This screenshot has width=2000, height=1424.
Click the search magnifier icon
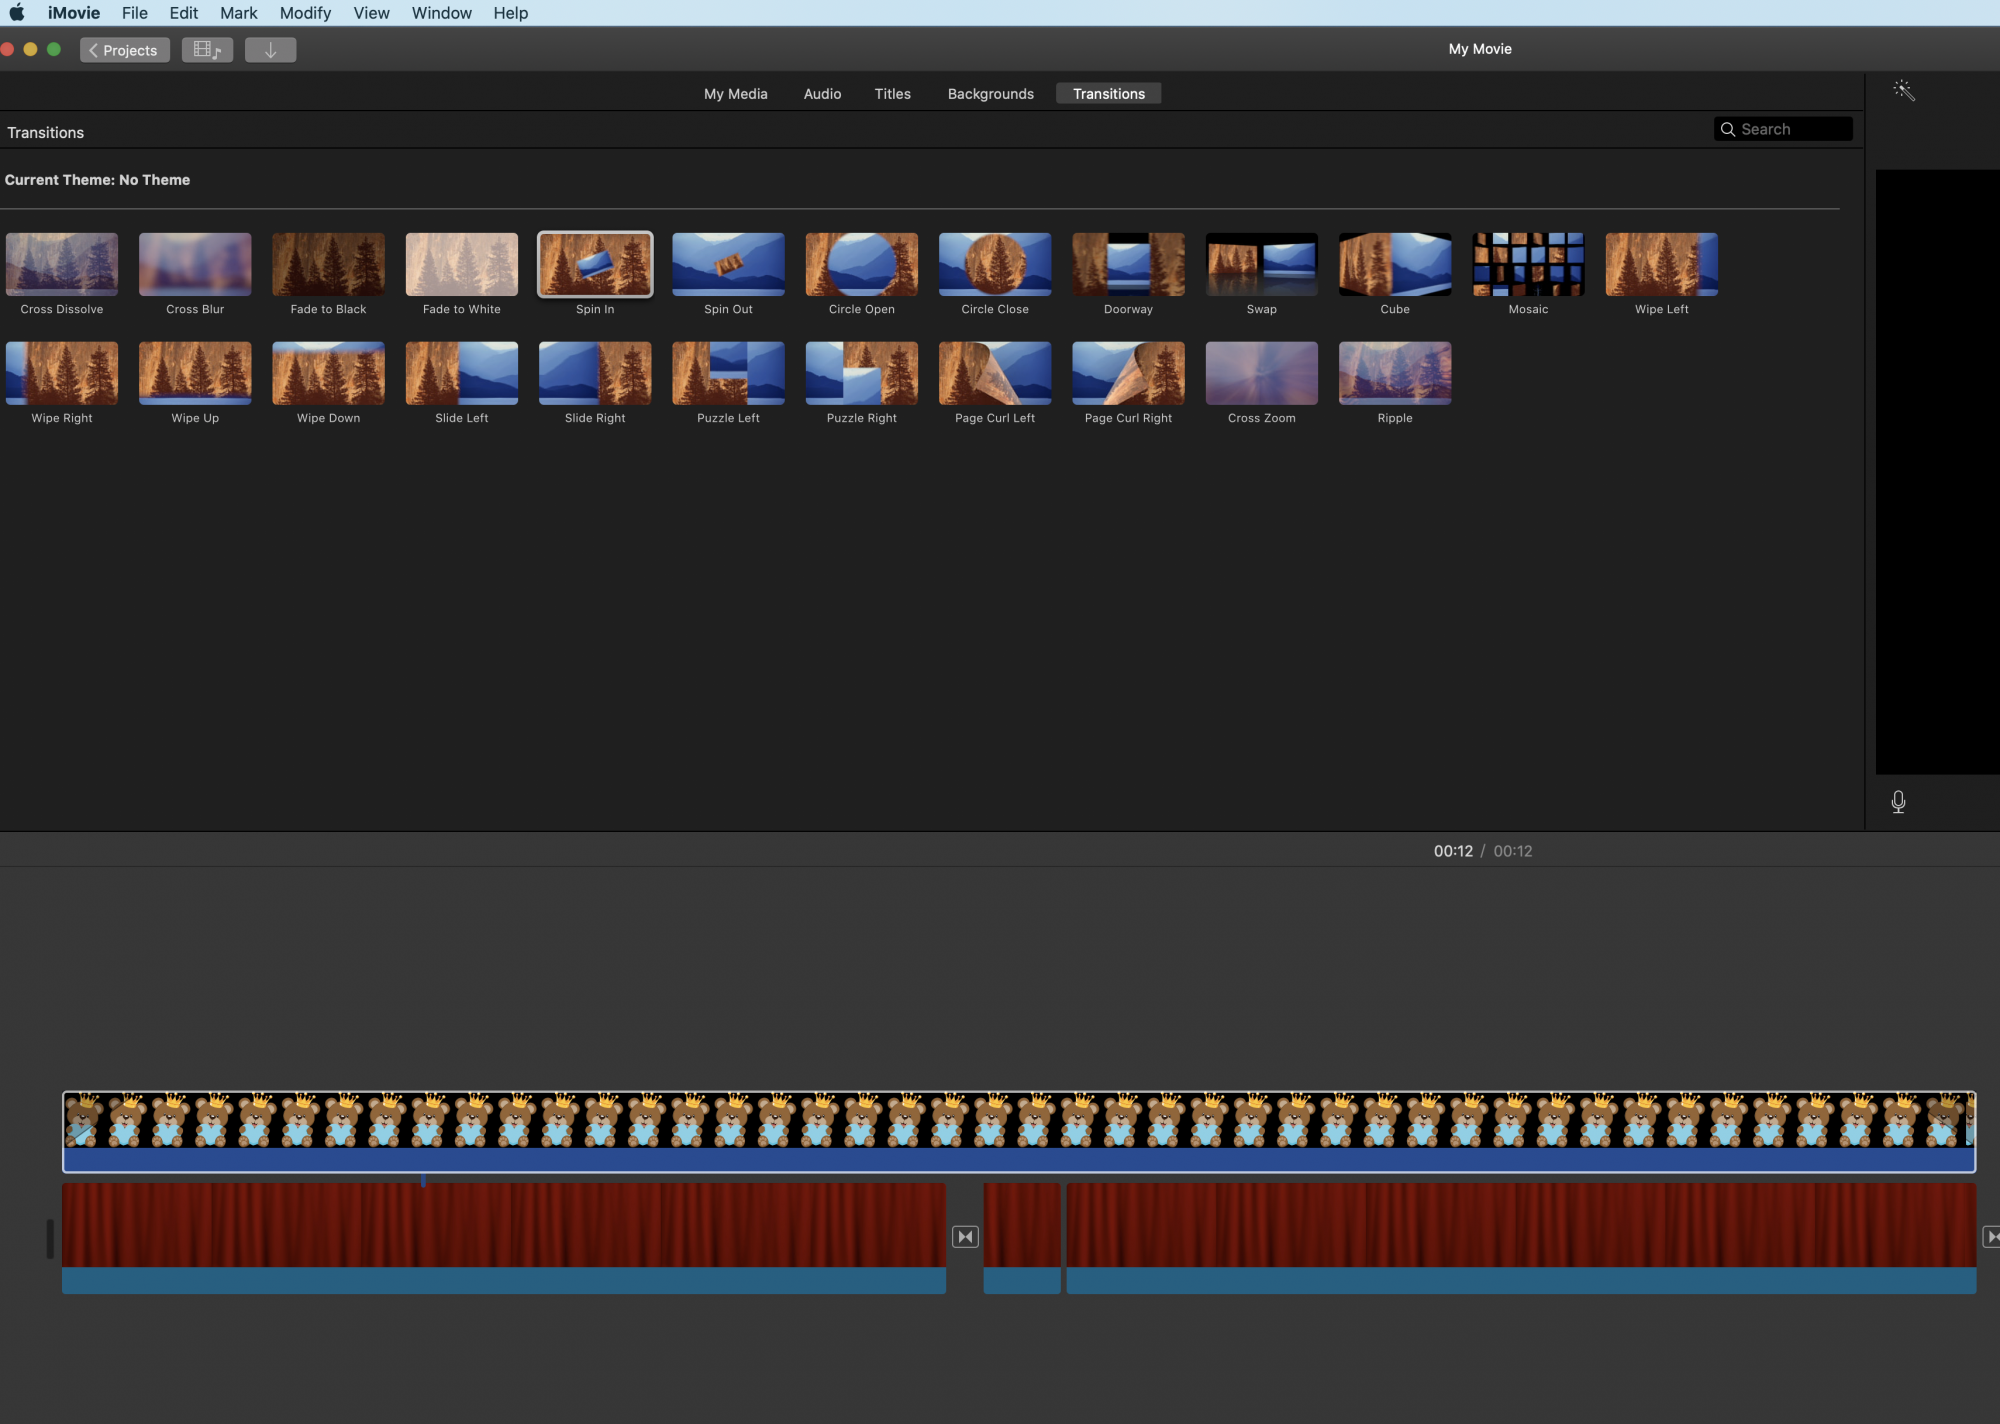click(1727, 129)
